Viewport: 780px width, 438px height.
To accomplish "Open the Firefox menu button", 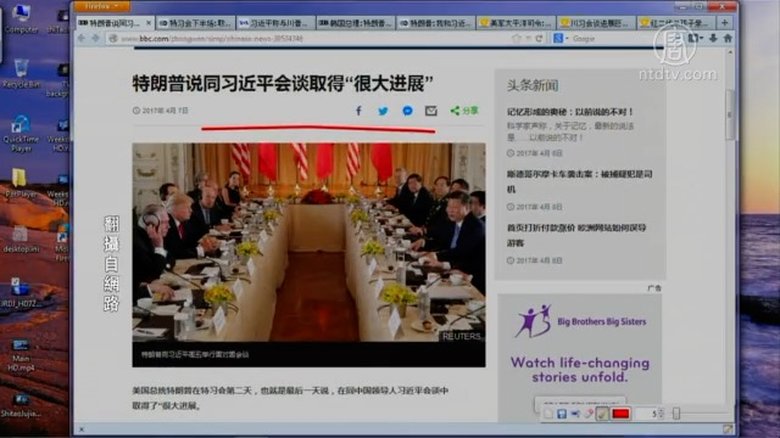I will (x=97, y=7).
